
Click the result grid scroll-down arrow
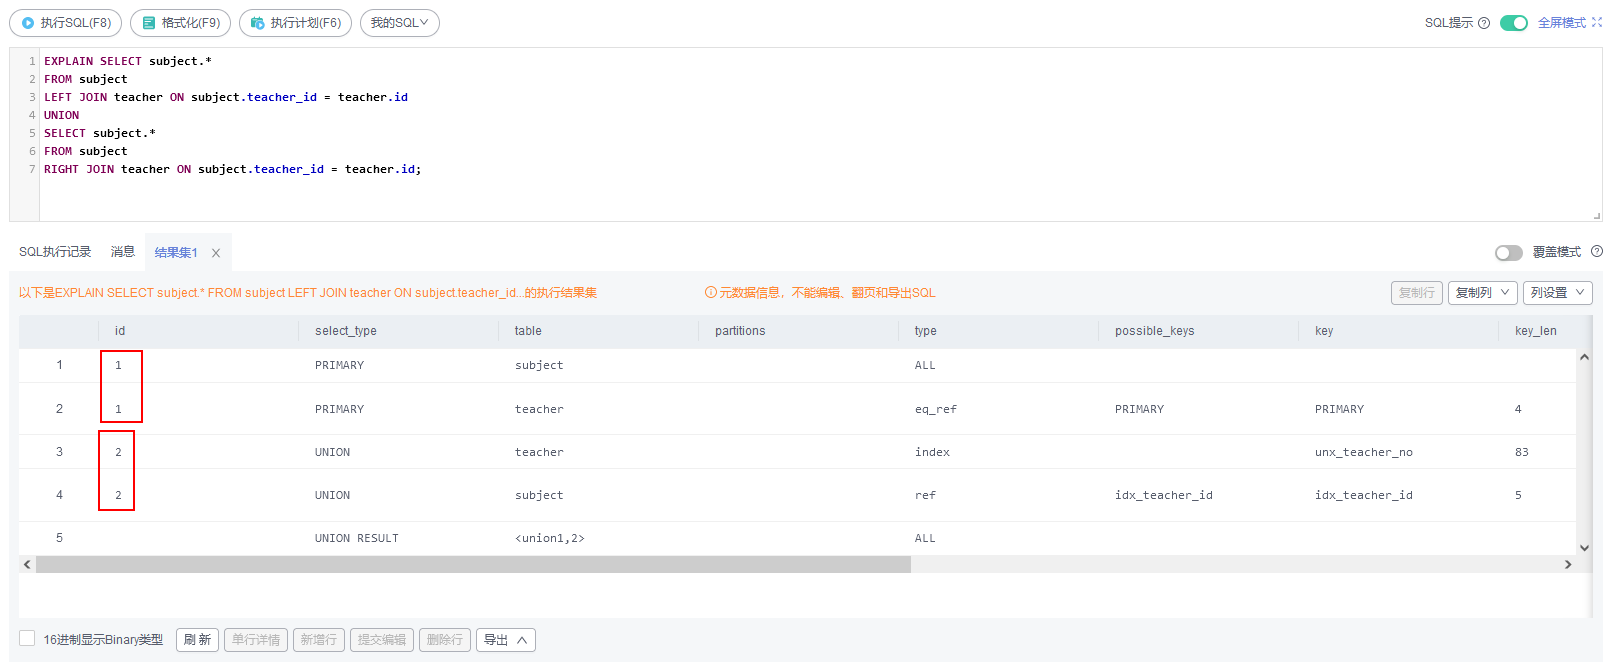point(1584,547)
